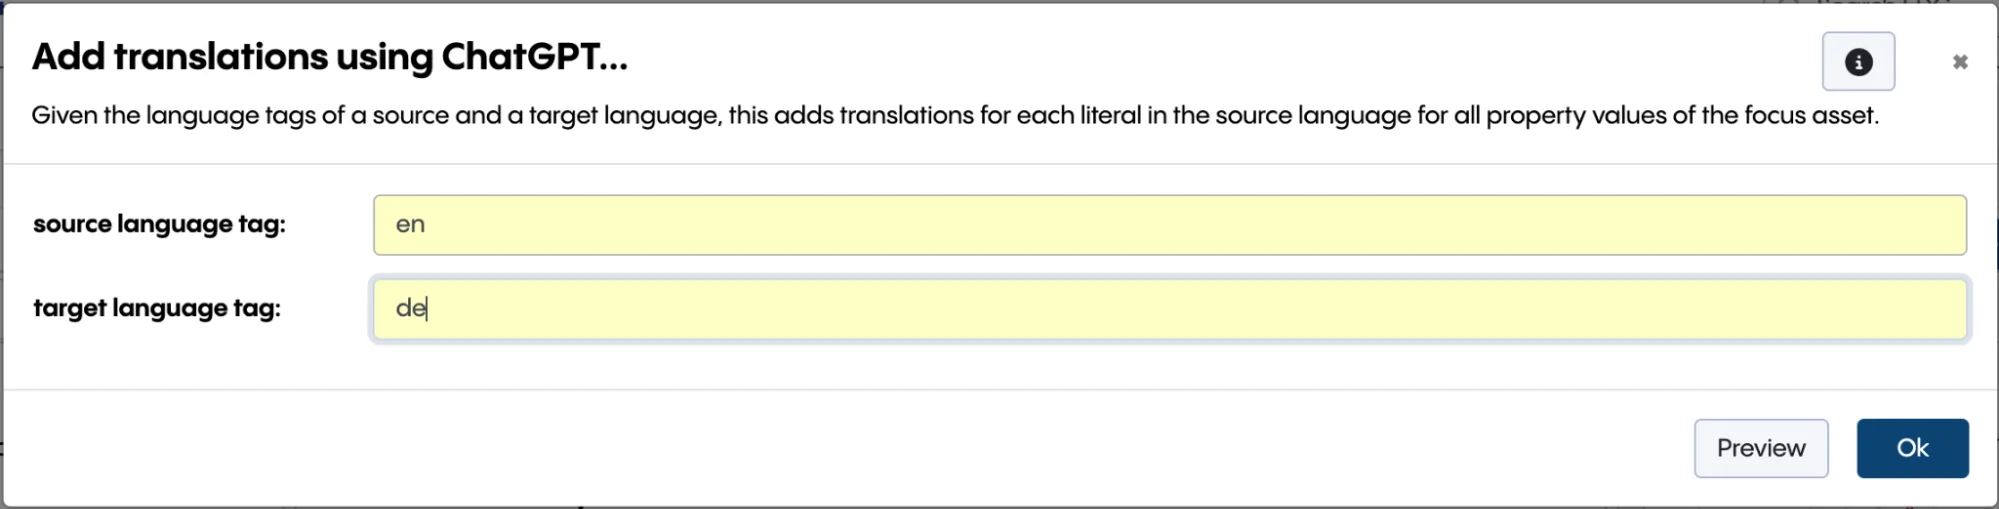This screenshot has height=509, width=1999.
Task: Click the word "ChatGPT" in the heading
Action: coord(520,57)
